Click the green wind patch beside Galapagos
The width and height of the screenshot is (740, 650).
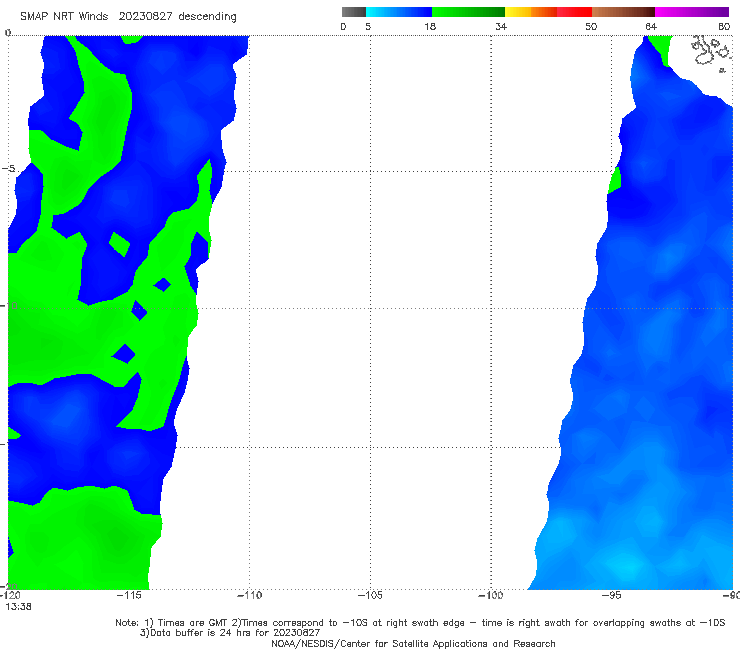click(x=661, y=50)
